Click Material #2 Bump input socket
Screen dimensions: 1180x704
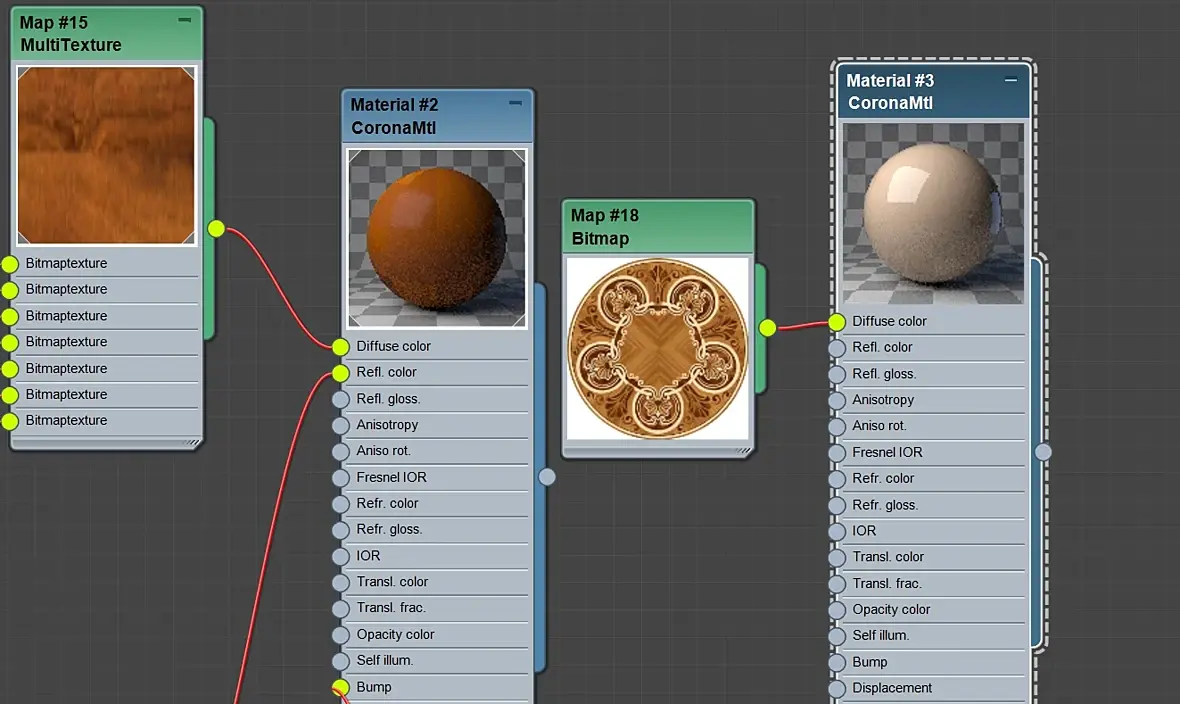341,687
